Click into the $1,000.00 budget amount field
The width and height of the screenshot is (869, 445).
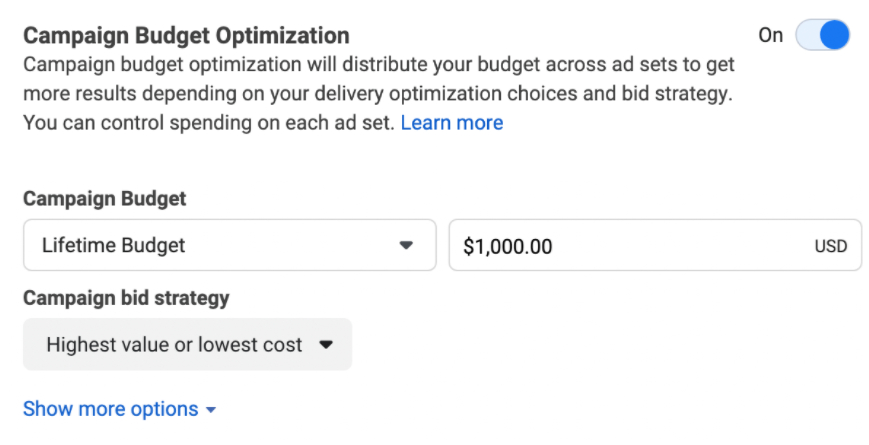(x=655, y=245)
